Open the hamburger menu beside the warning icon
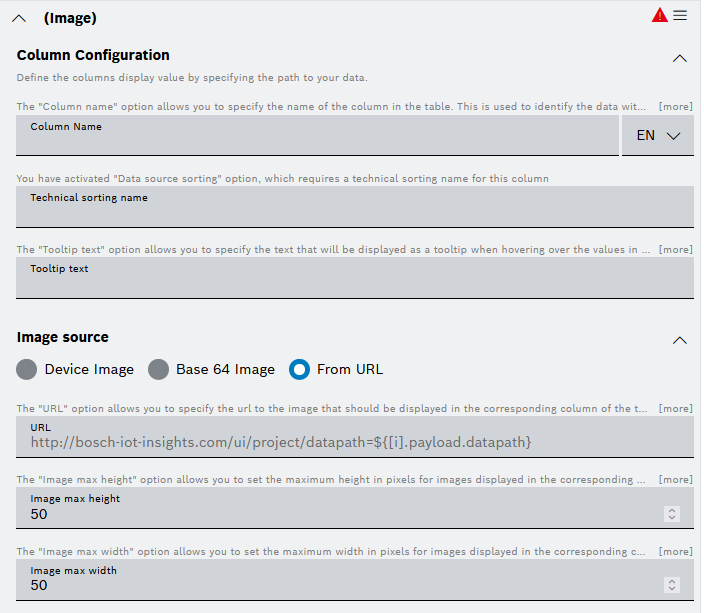The width and height of the screenshot is (704, 613). 680,15
